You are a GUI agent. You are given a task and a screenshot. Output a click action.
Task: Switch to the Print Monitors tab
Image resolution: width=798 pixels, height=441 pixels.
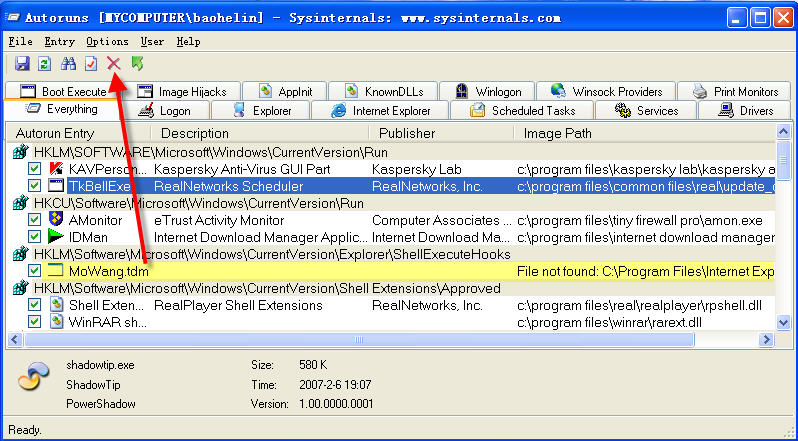pyautogui.click(x=735, y=92)
